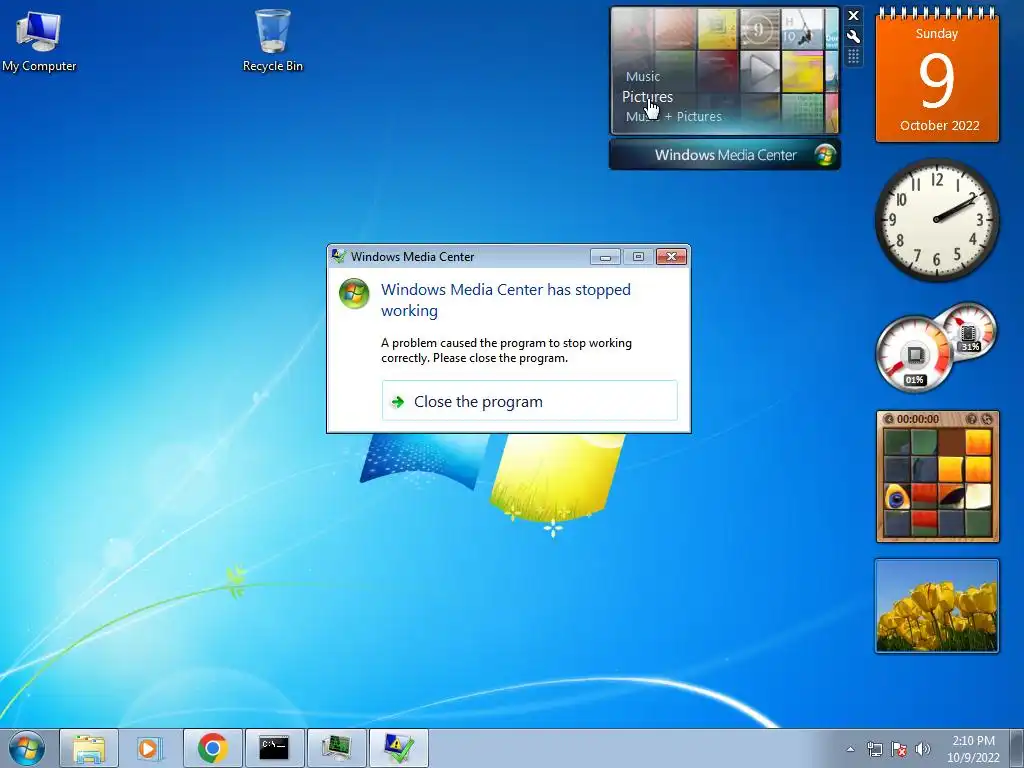Launch Windows Media Center from gadget bar

(725, 155)
